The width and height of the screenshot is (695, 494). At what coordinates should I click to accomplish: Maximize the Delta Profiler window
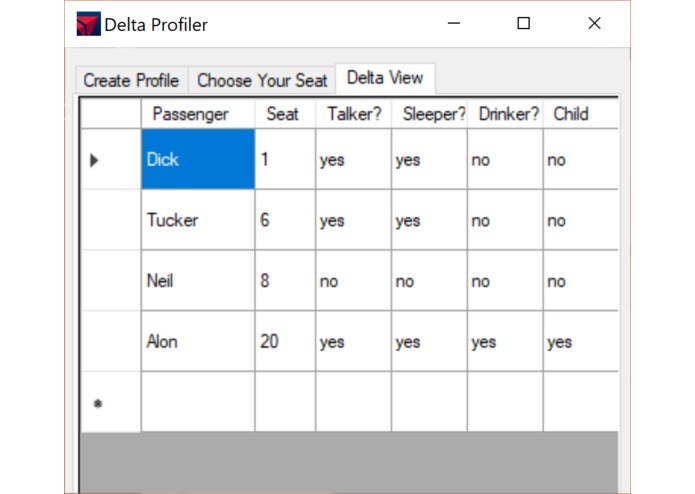tap(523, 23)
